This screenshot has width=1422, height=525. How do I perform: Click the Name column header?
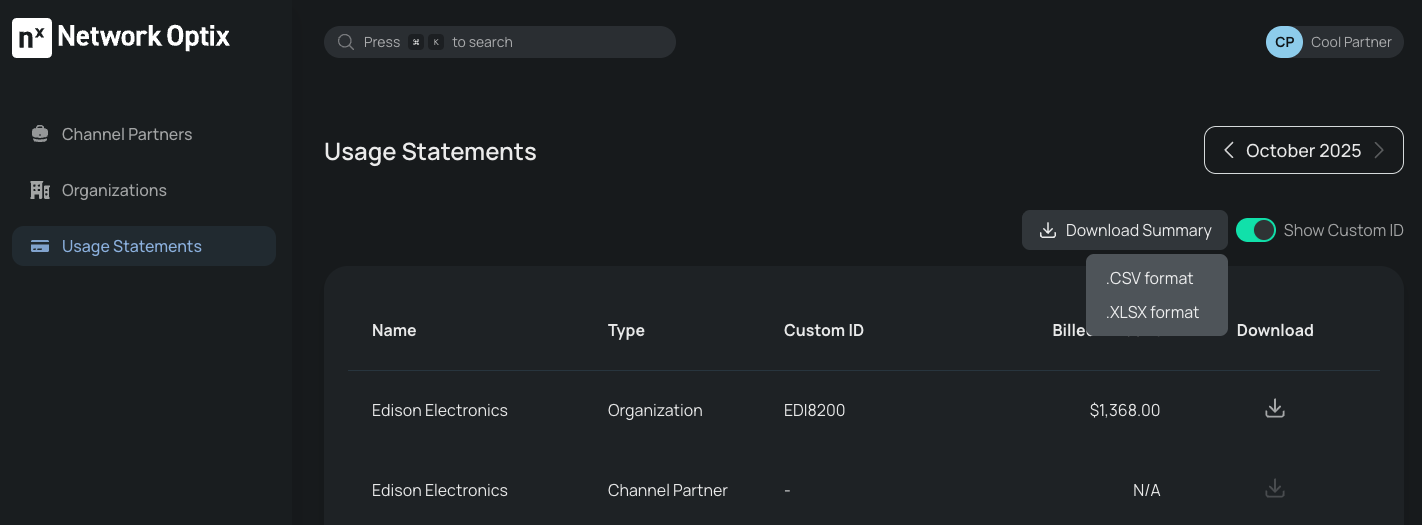pyautogui.click(x=394, y=330)
